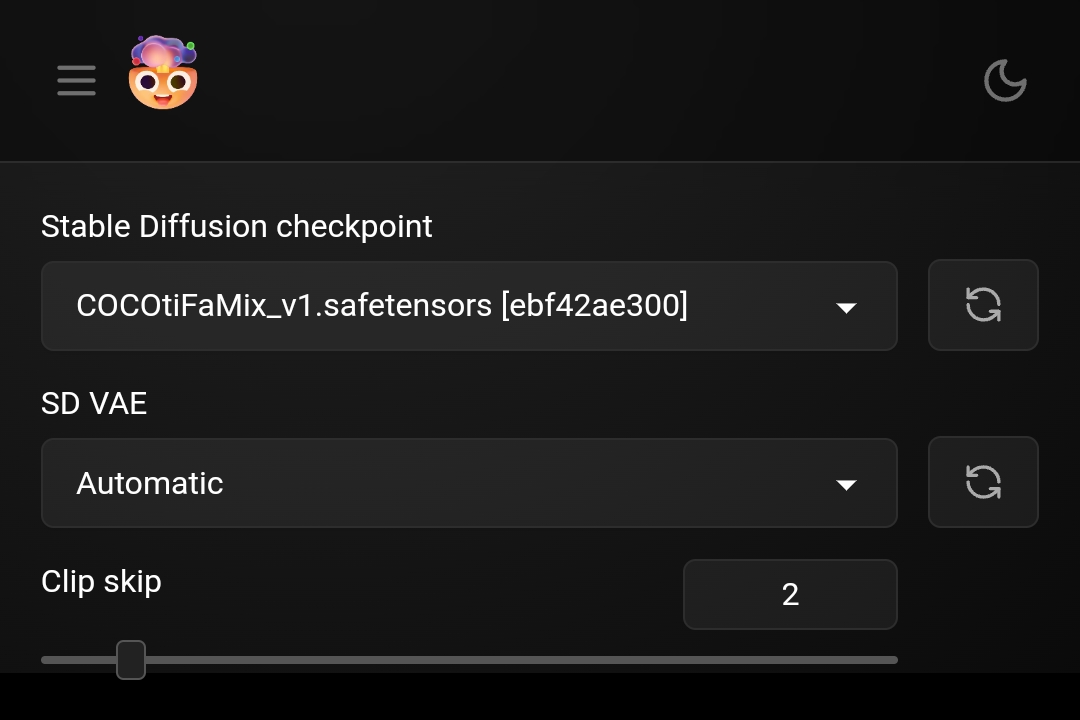
Task: Click the reload icon beside the checkpoint selector
Action: (983, 305)
